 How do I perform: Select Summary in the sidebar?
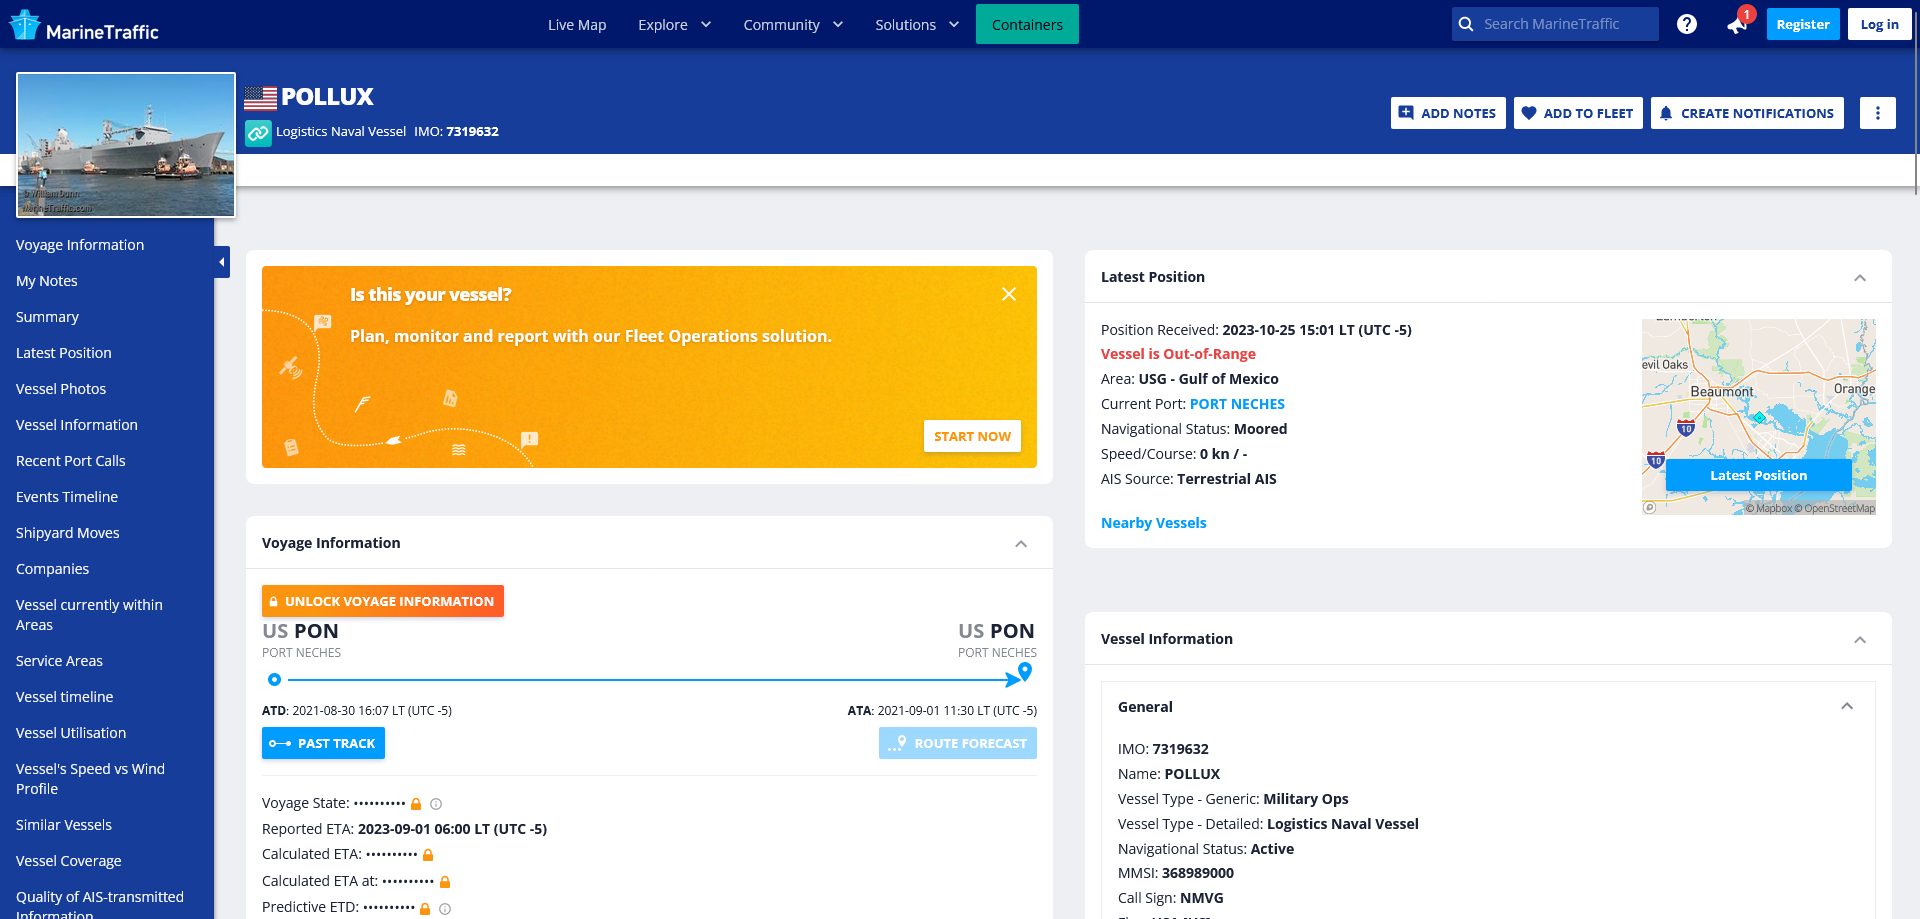[x=47, y=317]
